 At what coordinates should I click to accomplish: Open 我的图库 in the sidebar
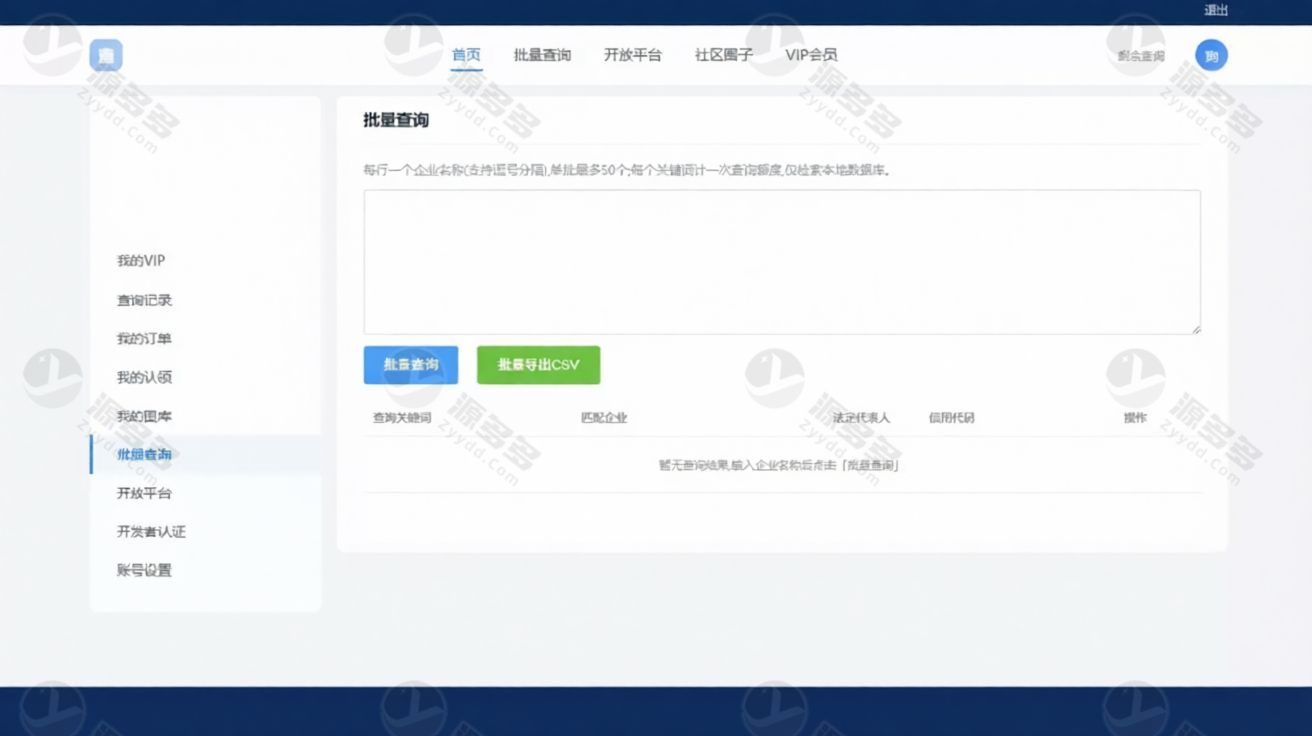point(144,416)
